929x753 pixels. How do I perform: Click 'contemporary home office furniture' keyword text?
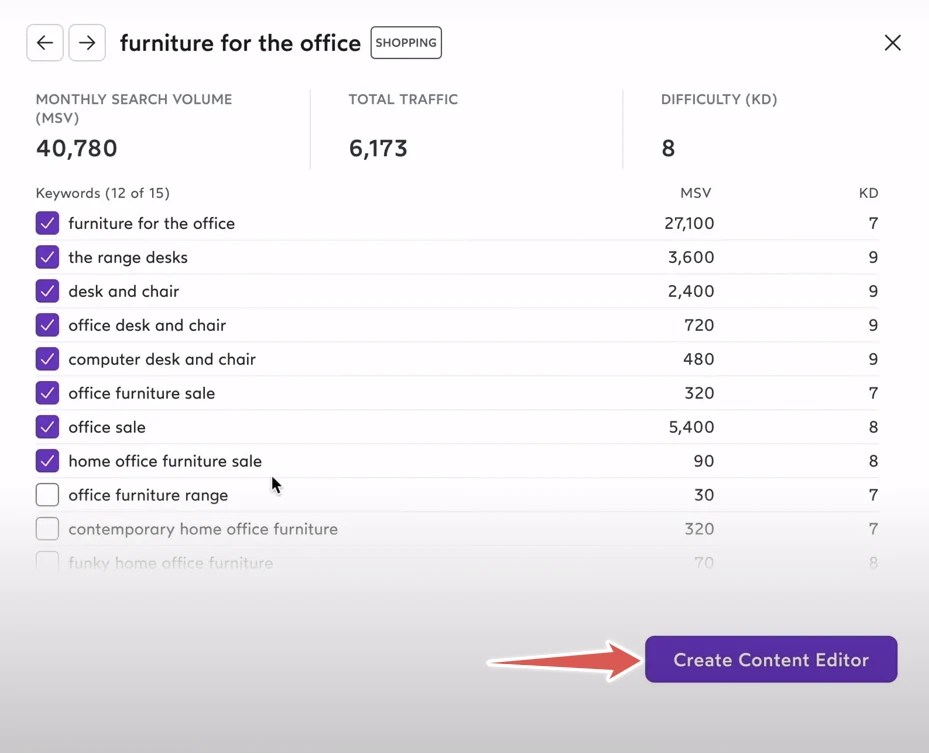click(203, 529)
